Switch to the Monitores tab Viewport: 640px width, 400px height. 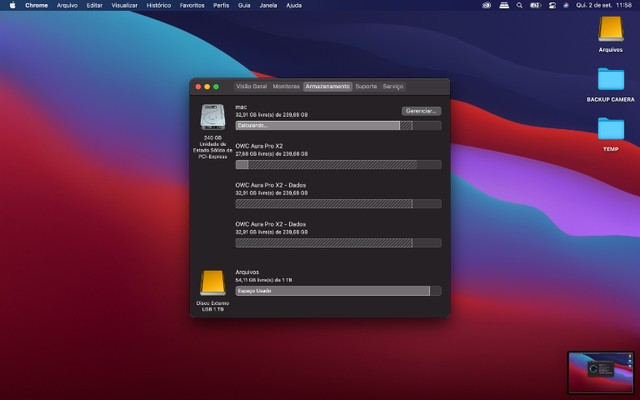(x=286, y=87)
